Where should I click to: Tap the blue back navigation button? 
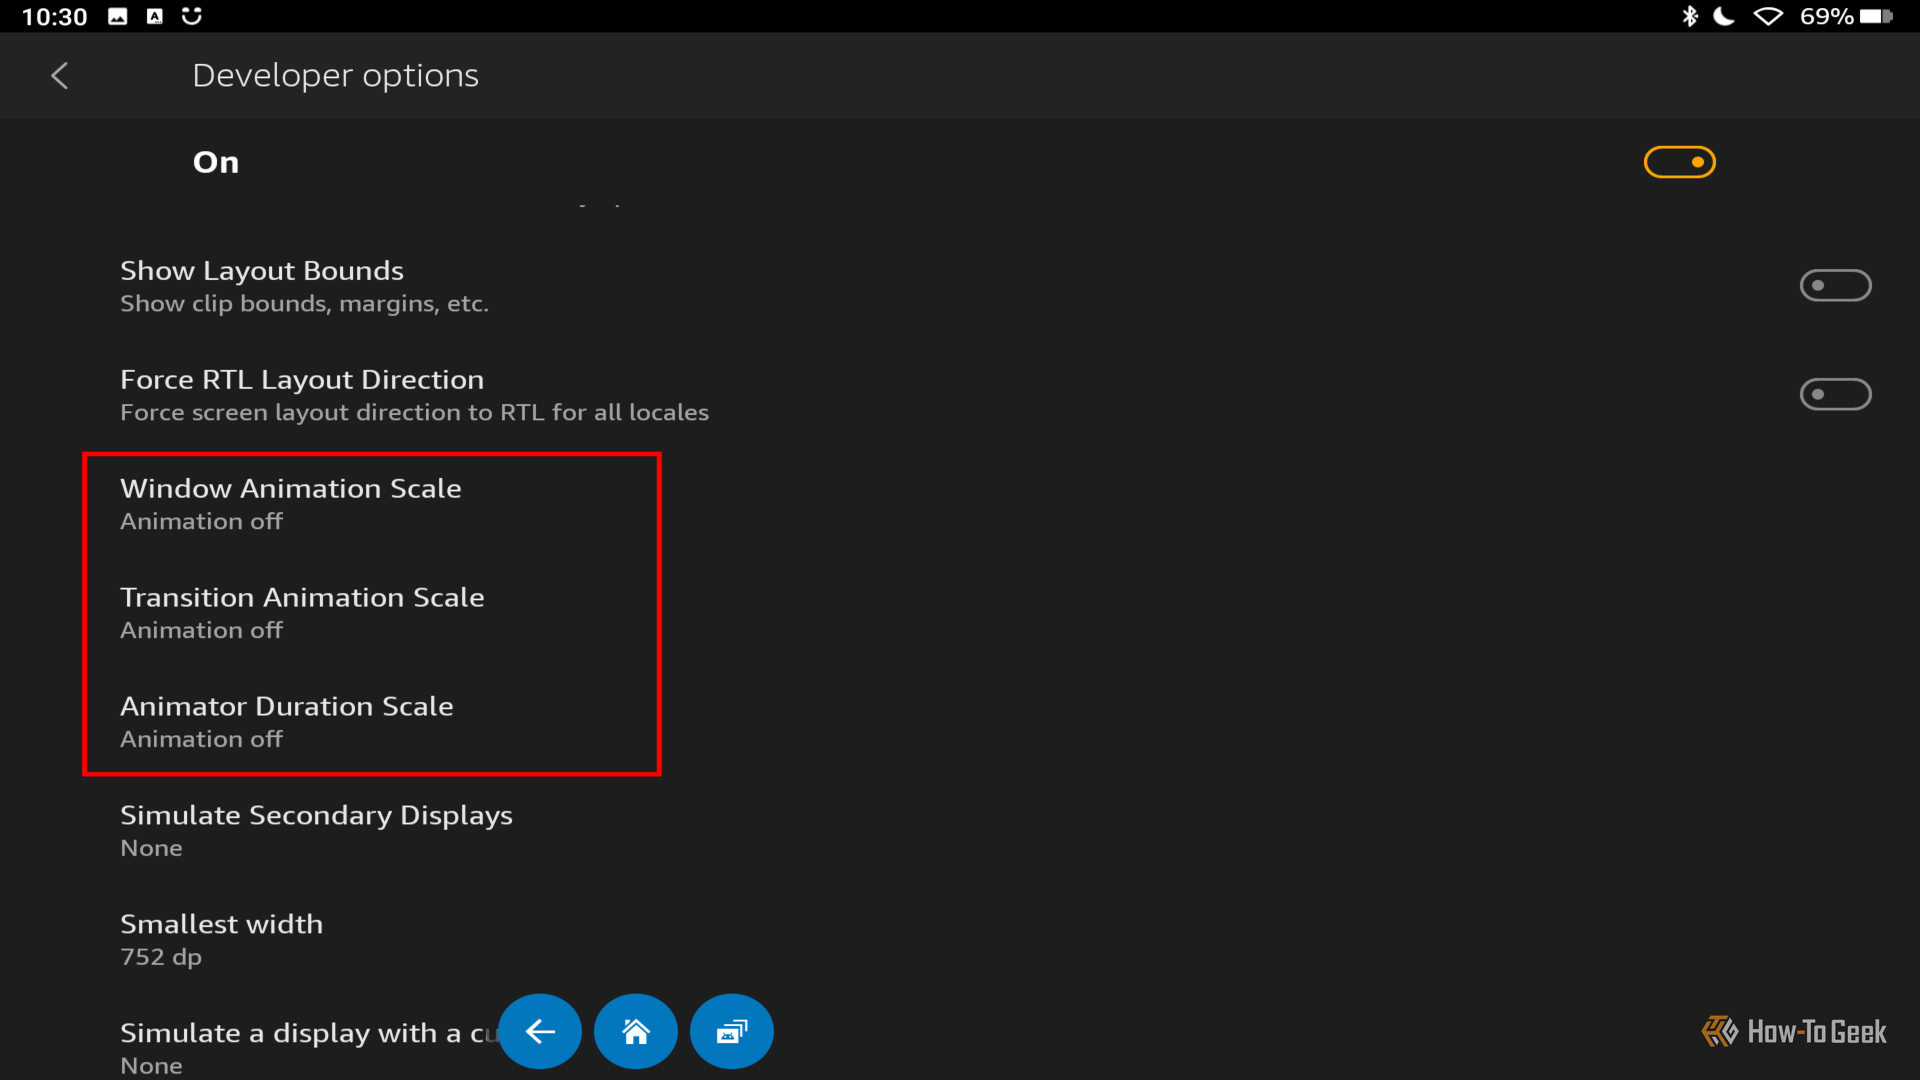540,1031
